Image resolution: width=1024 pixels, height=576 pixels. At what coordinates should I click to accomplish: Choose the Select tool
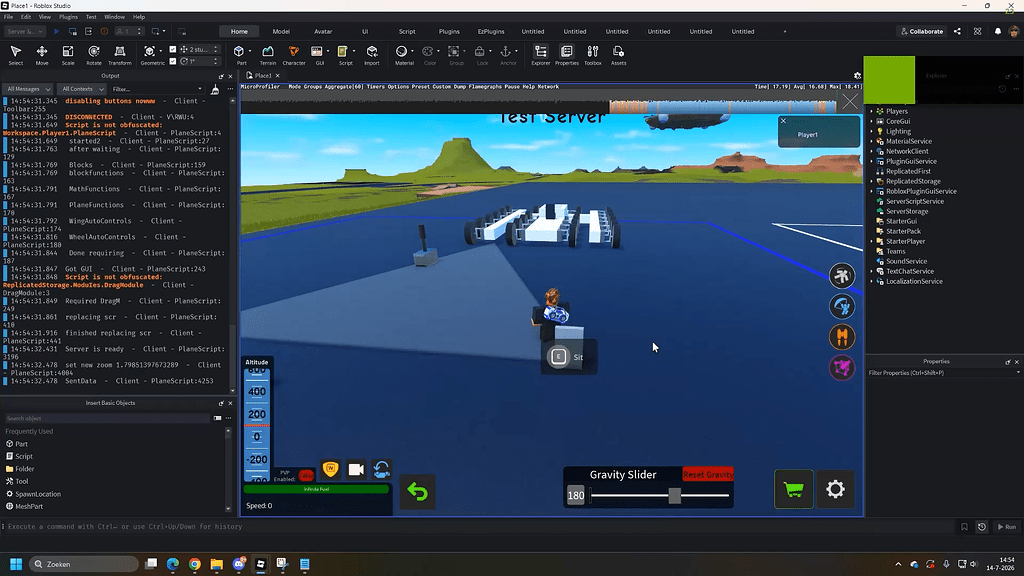click(x=16, y=55)
